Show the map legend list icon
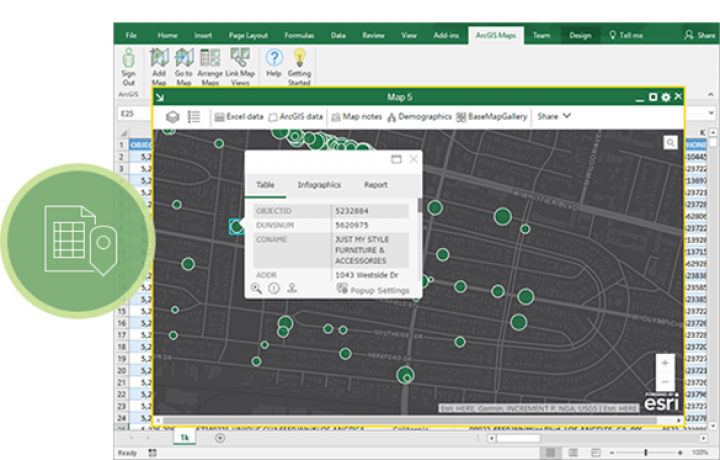720x460 pixels. click(x=194, y=117)
